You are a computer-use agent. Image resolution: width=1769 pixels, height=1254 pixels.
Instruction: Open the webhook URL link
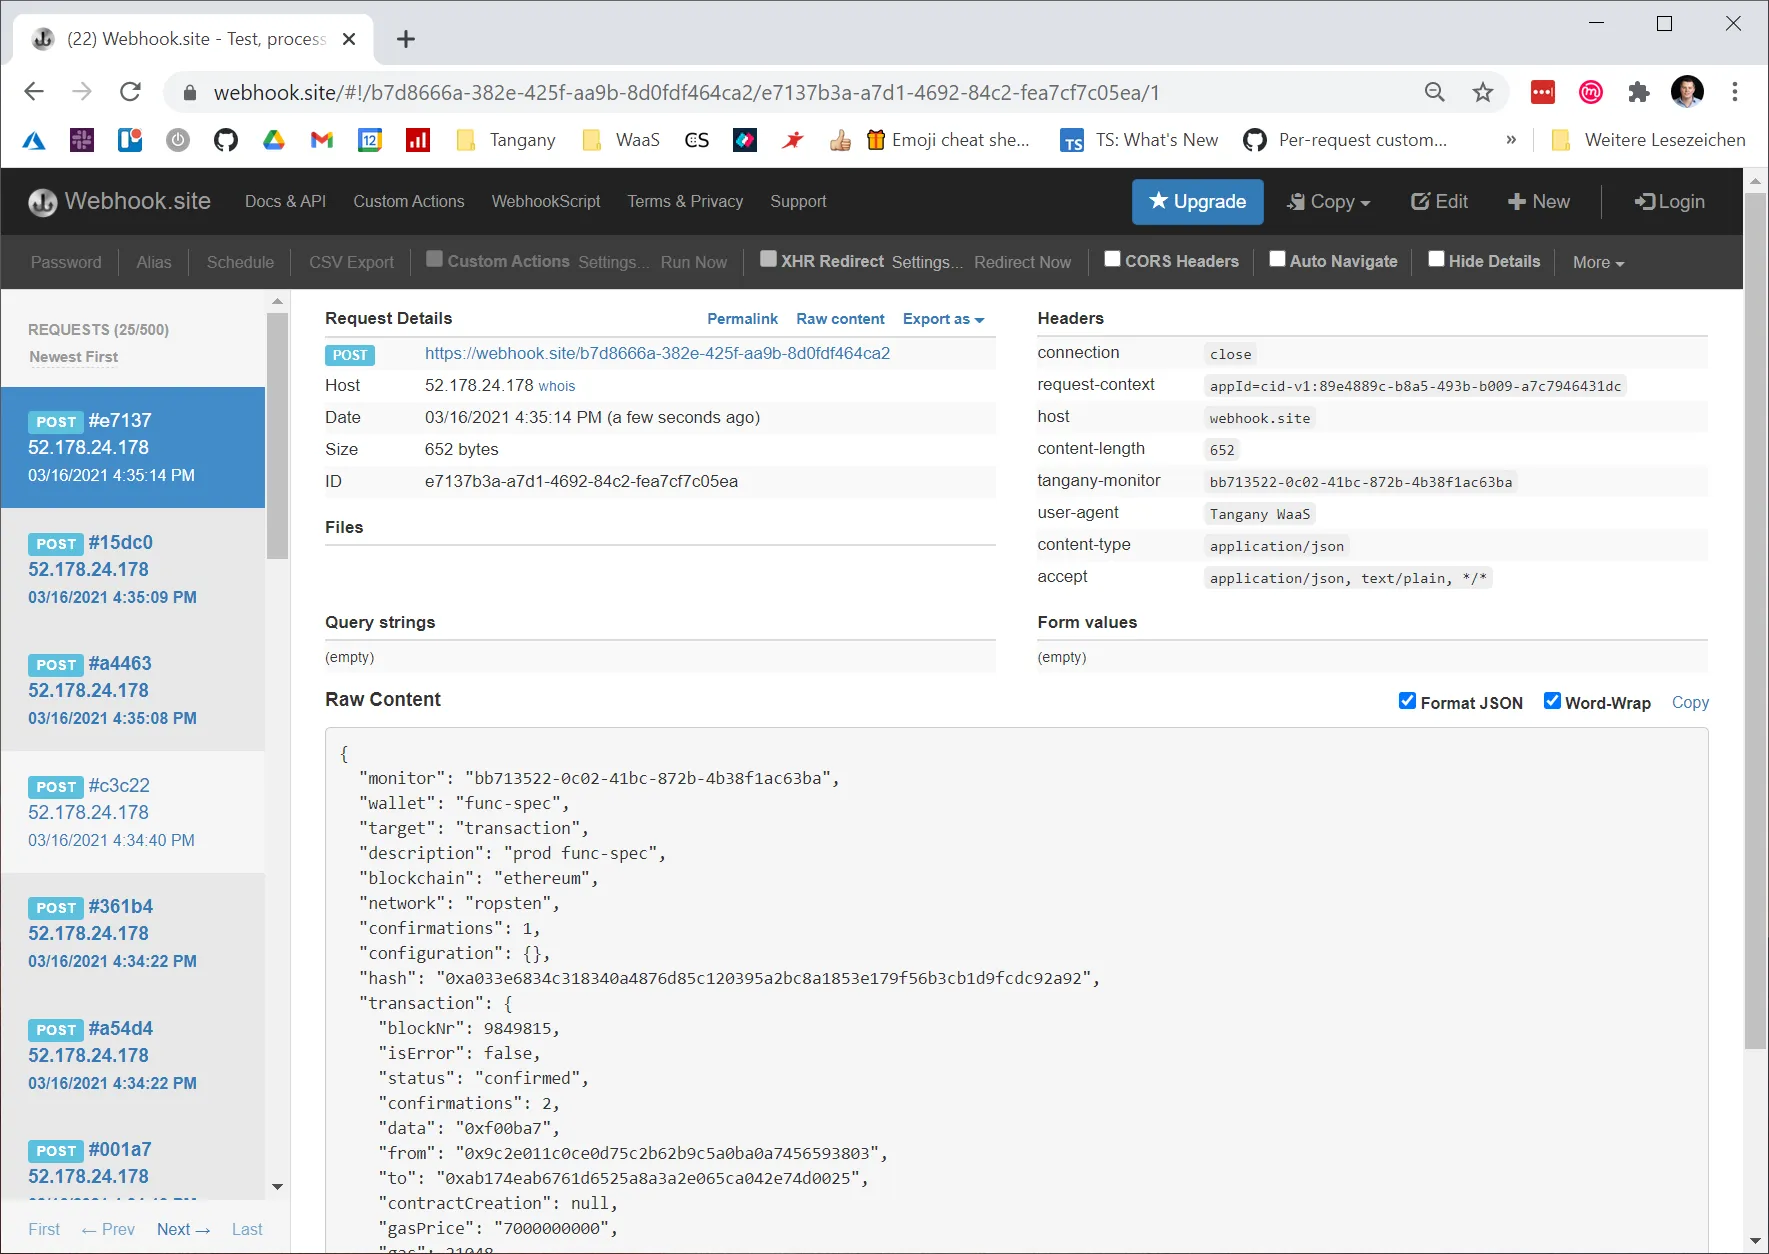pyautogui.click(x=657, y=353)
